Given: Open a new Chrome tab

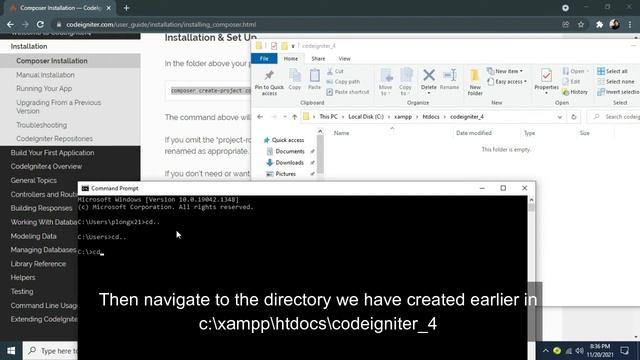Looking at the screenshot, I should tap(126, 8).
